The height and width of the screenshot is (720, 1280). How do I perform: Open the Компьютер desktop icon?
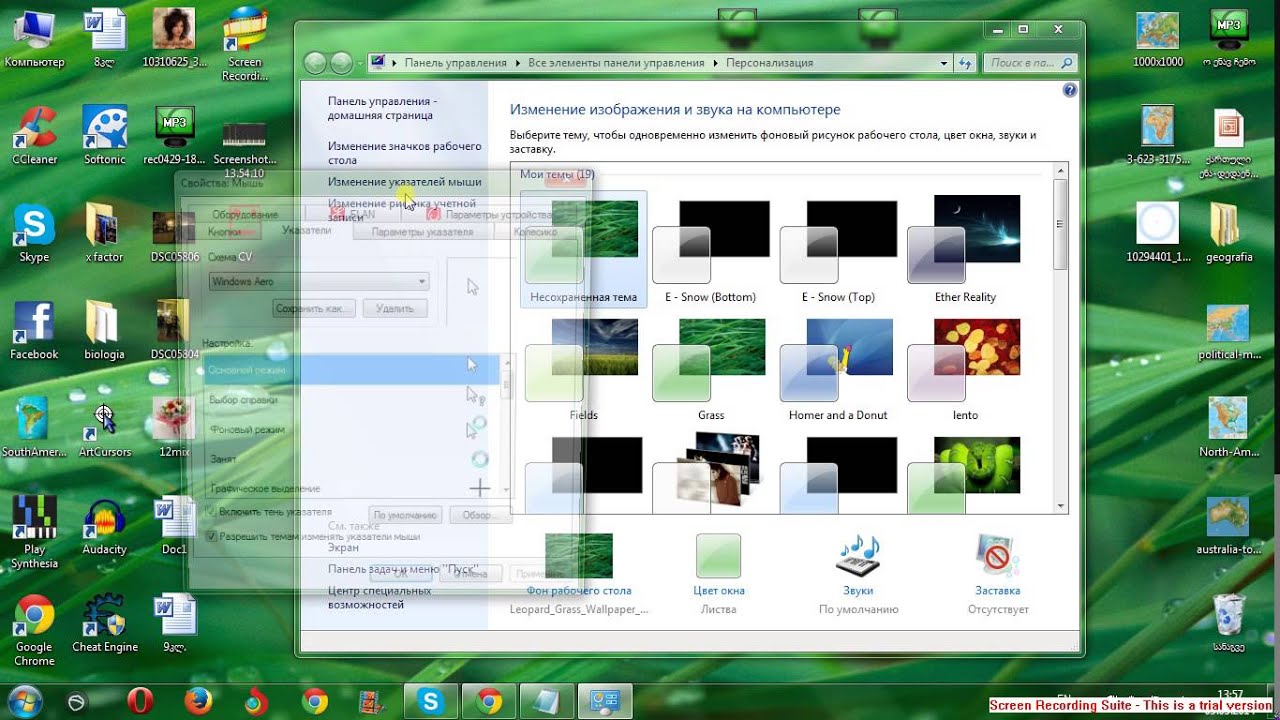pos(34,38)
